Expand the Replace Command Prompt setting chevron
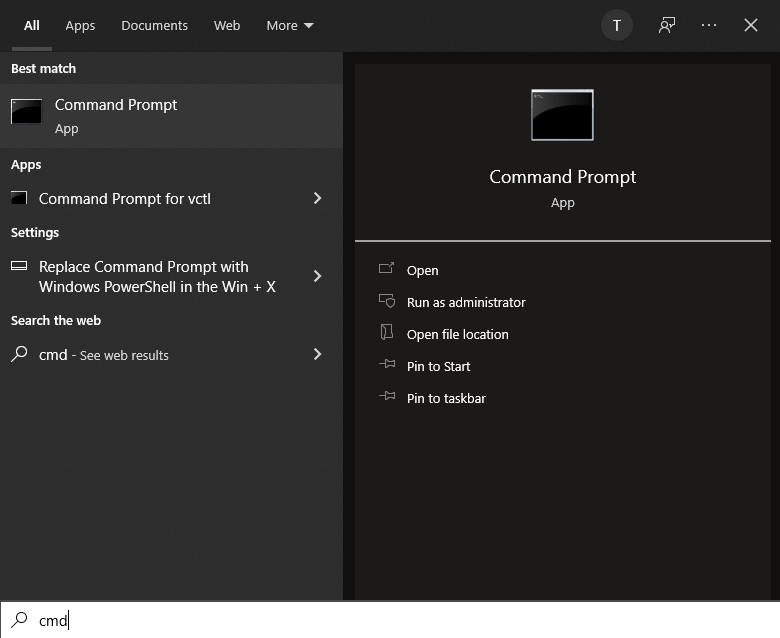Viewport: 780px width, 638px height. [x=317, y=276]
